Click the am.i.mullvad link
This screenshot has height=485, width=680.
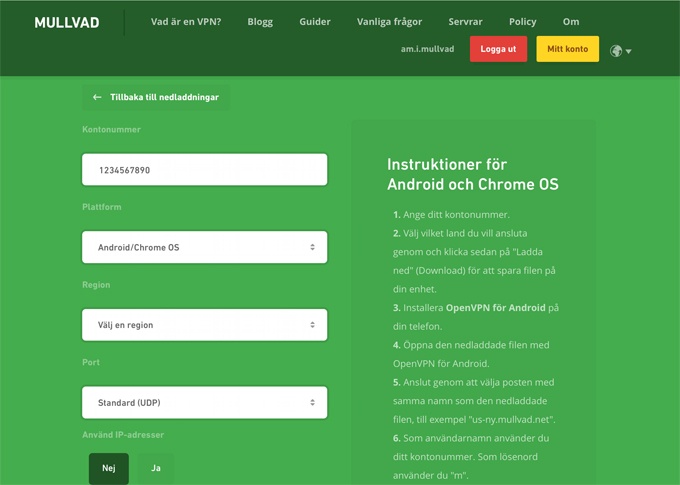(x=427, y=49)
